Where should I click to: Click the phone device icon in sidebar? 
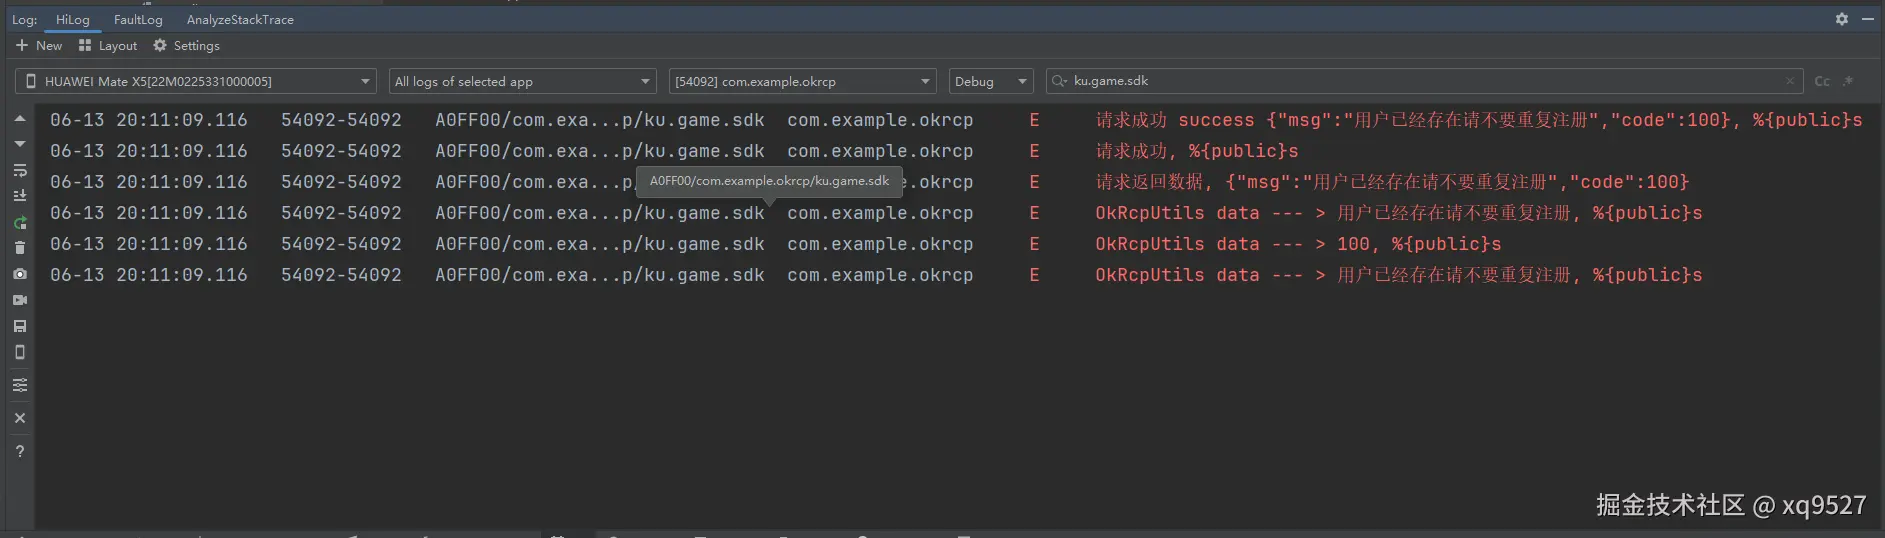pos(20,352)
